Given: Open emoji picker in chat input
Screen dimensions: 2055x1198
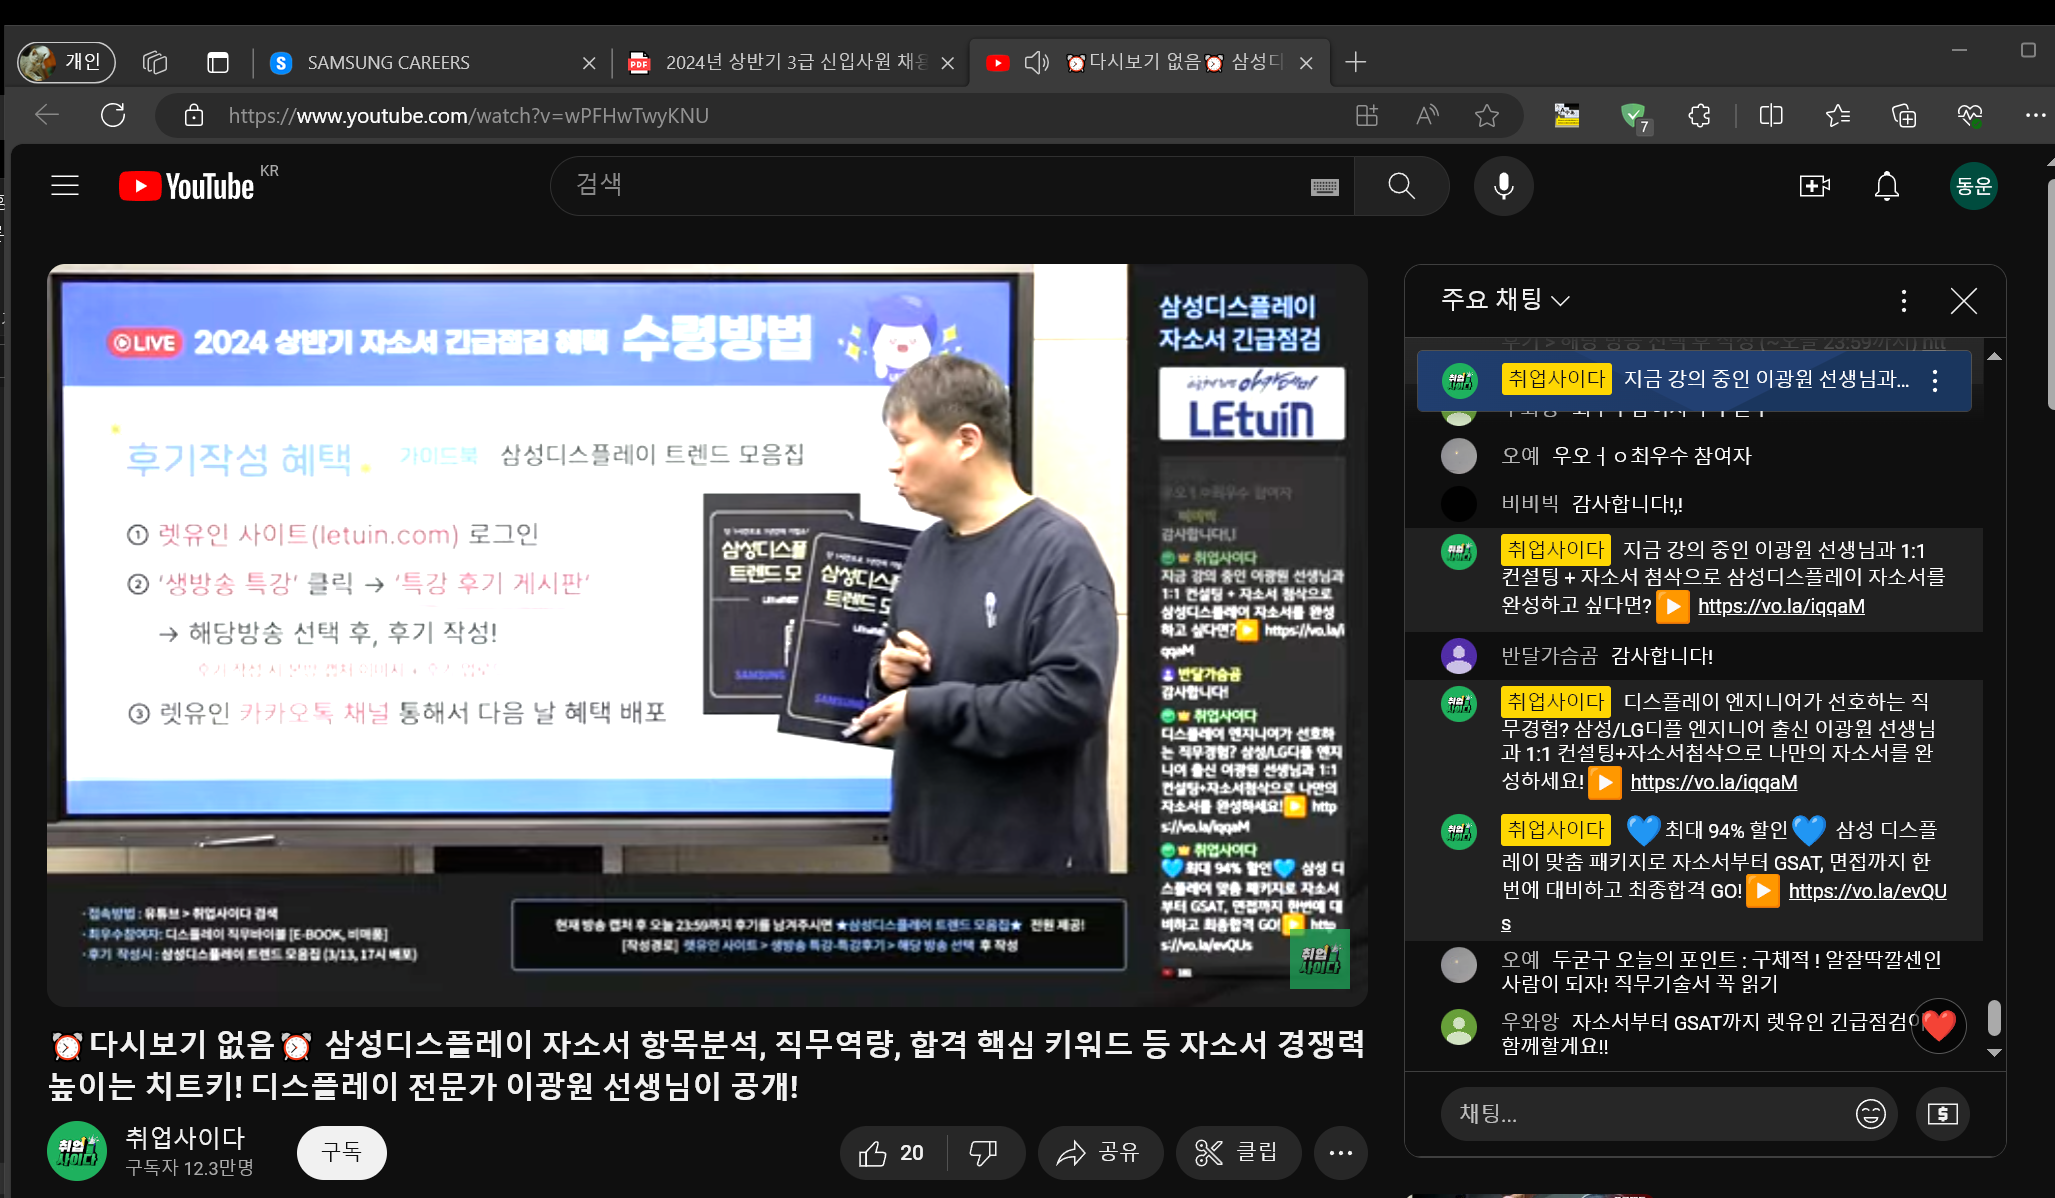Looking at the screenshot, I should (x=1870, y=1113).
